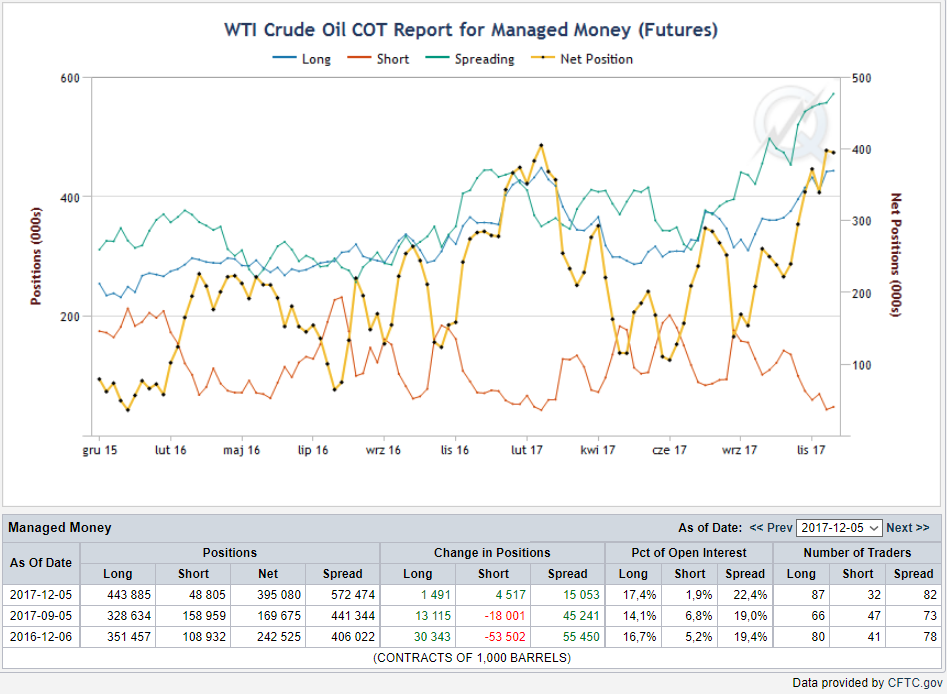Open the CFTC.gov data source link
The image size is (947, 694).
coord(915,683)
